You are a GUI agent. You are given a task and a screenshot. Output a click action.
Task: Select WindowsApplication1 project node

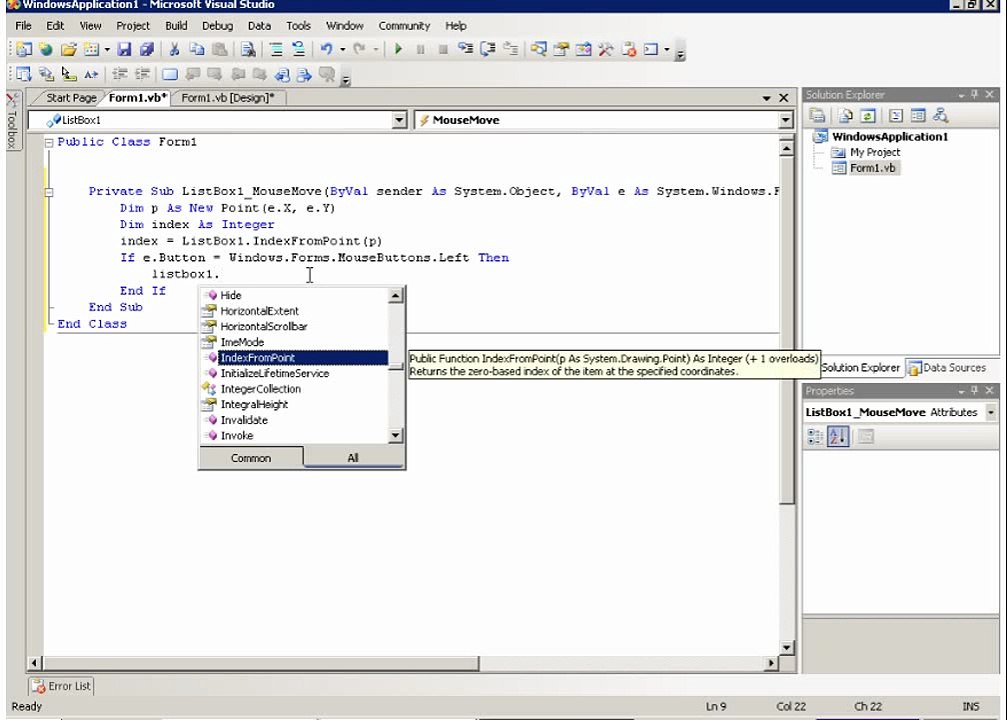[x=889, y=137]
